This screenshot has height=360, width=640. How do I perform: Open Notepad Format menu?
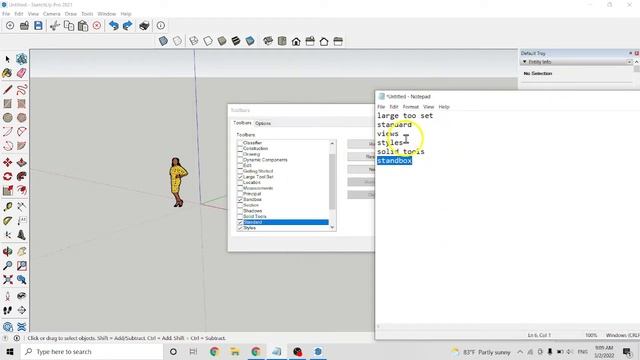(x=411, y=107)
